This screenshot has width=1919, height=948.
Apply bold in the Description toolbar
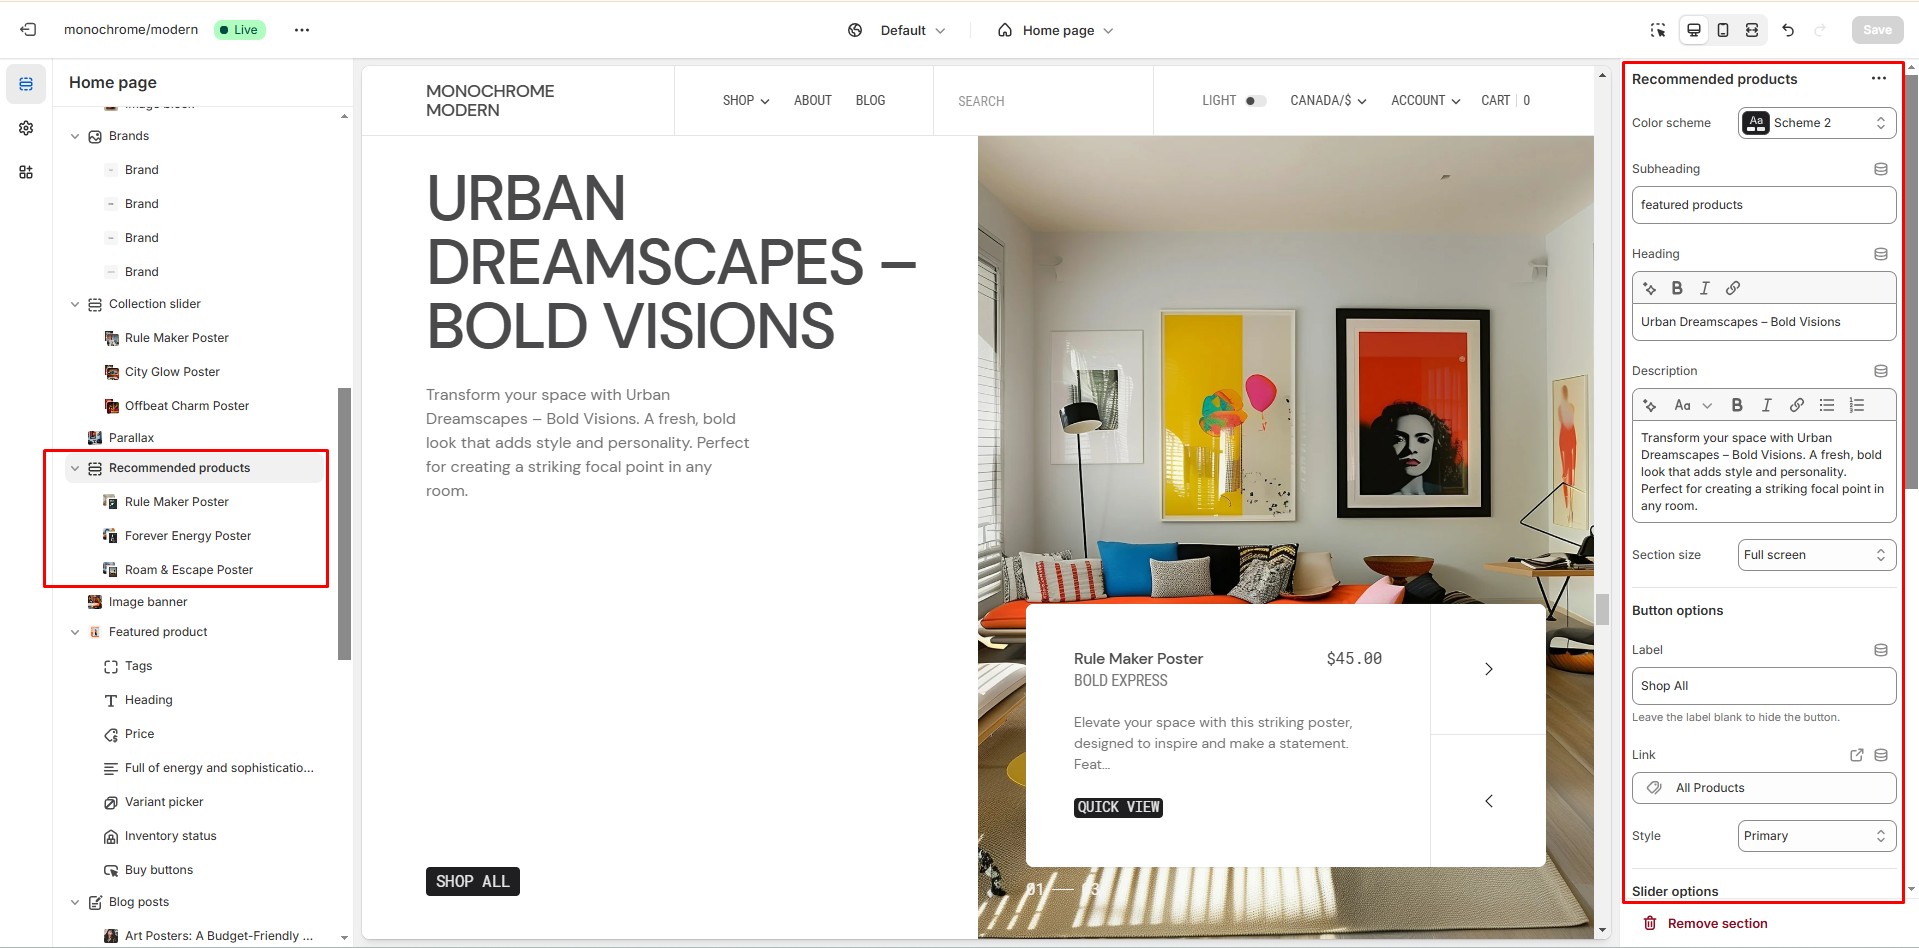pyautogui.click(x=1737, y=405)
